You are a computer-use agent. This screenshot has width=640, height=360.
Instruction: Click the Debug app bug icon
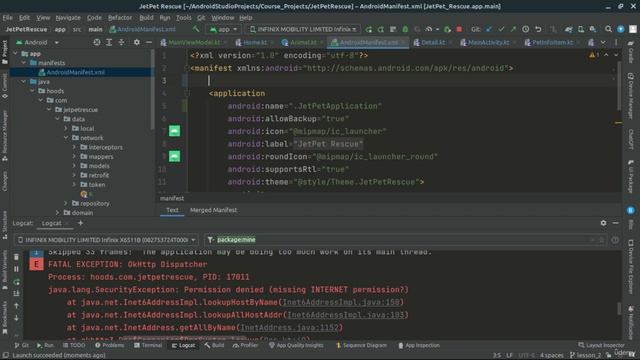click(405, 29)
